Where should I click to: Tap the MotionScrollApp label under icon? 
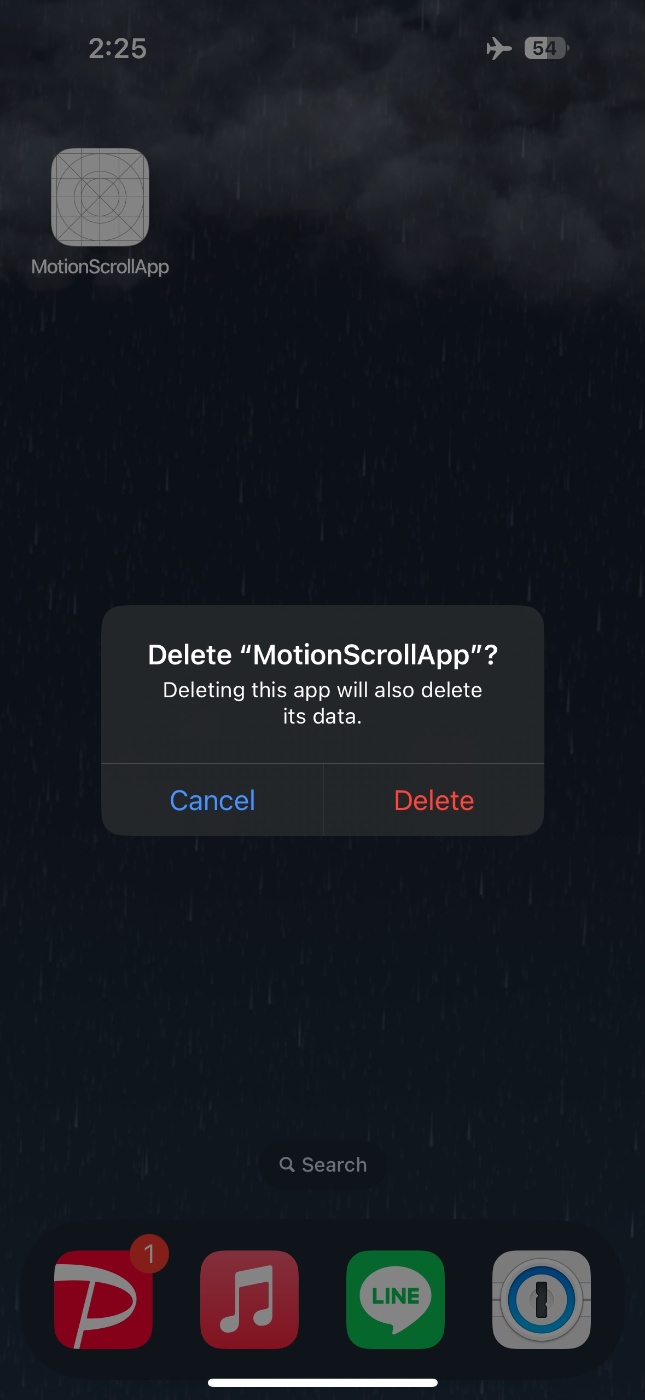pyautogui.click(x=100, y=267)
